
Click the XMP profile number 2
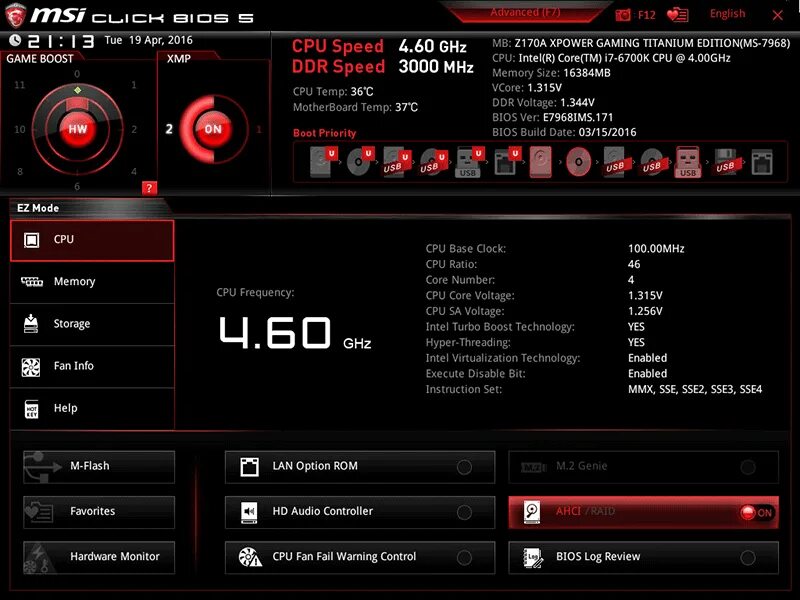click(169, 129)
